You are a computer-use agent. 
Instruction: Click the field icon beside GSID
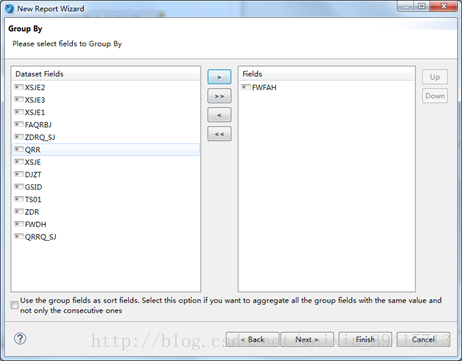click(x=19, y=186)
